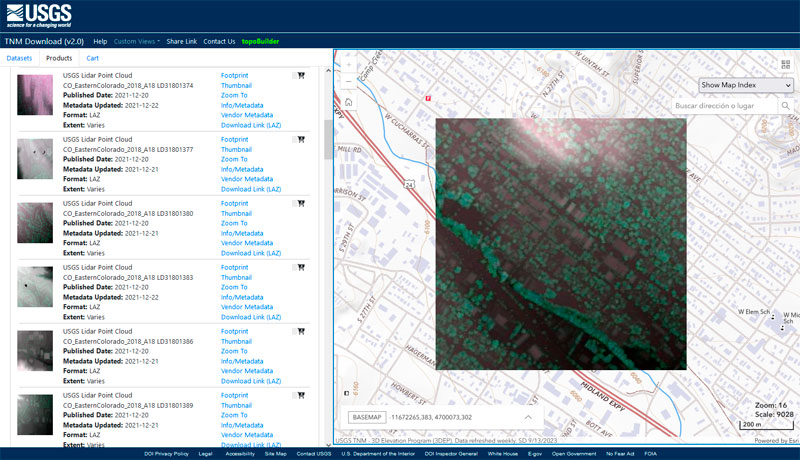This screenshot has width=800, height=460.
Task: Open the No Fear Act footer link
Action: (x=620, y=454)
